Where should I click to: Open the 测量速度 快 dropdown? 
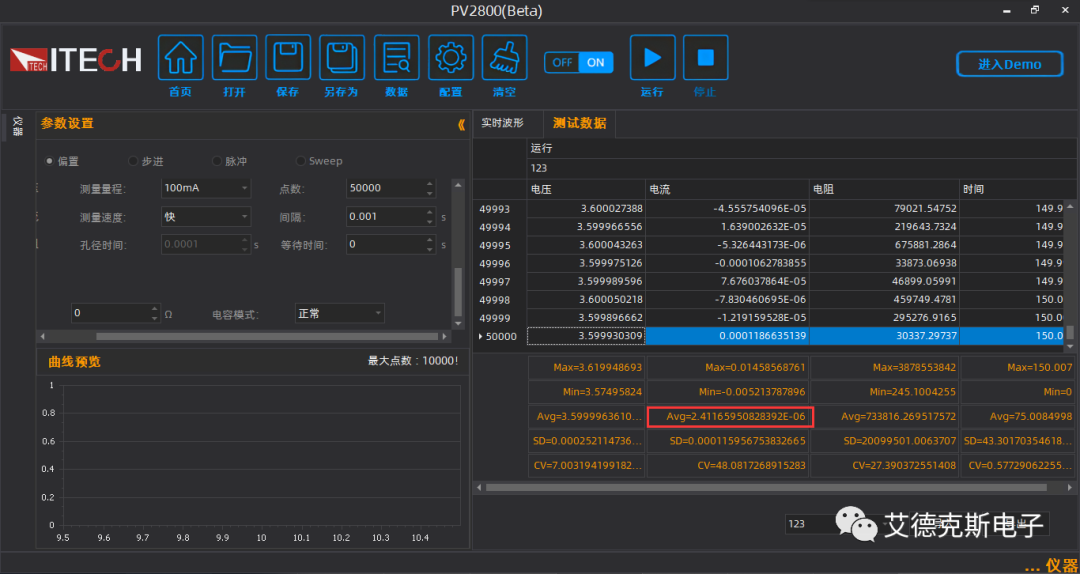(206, 216)
